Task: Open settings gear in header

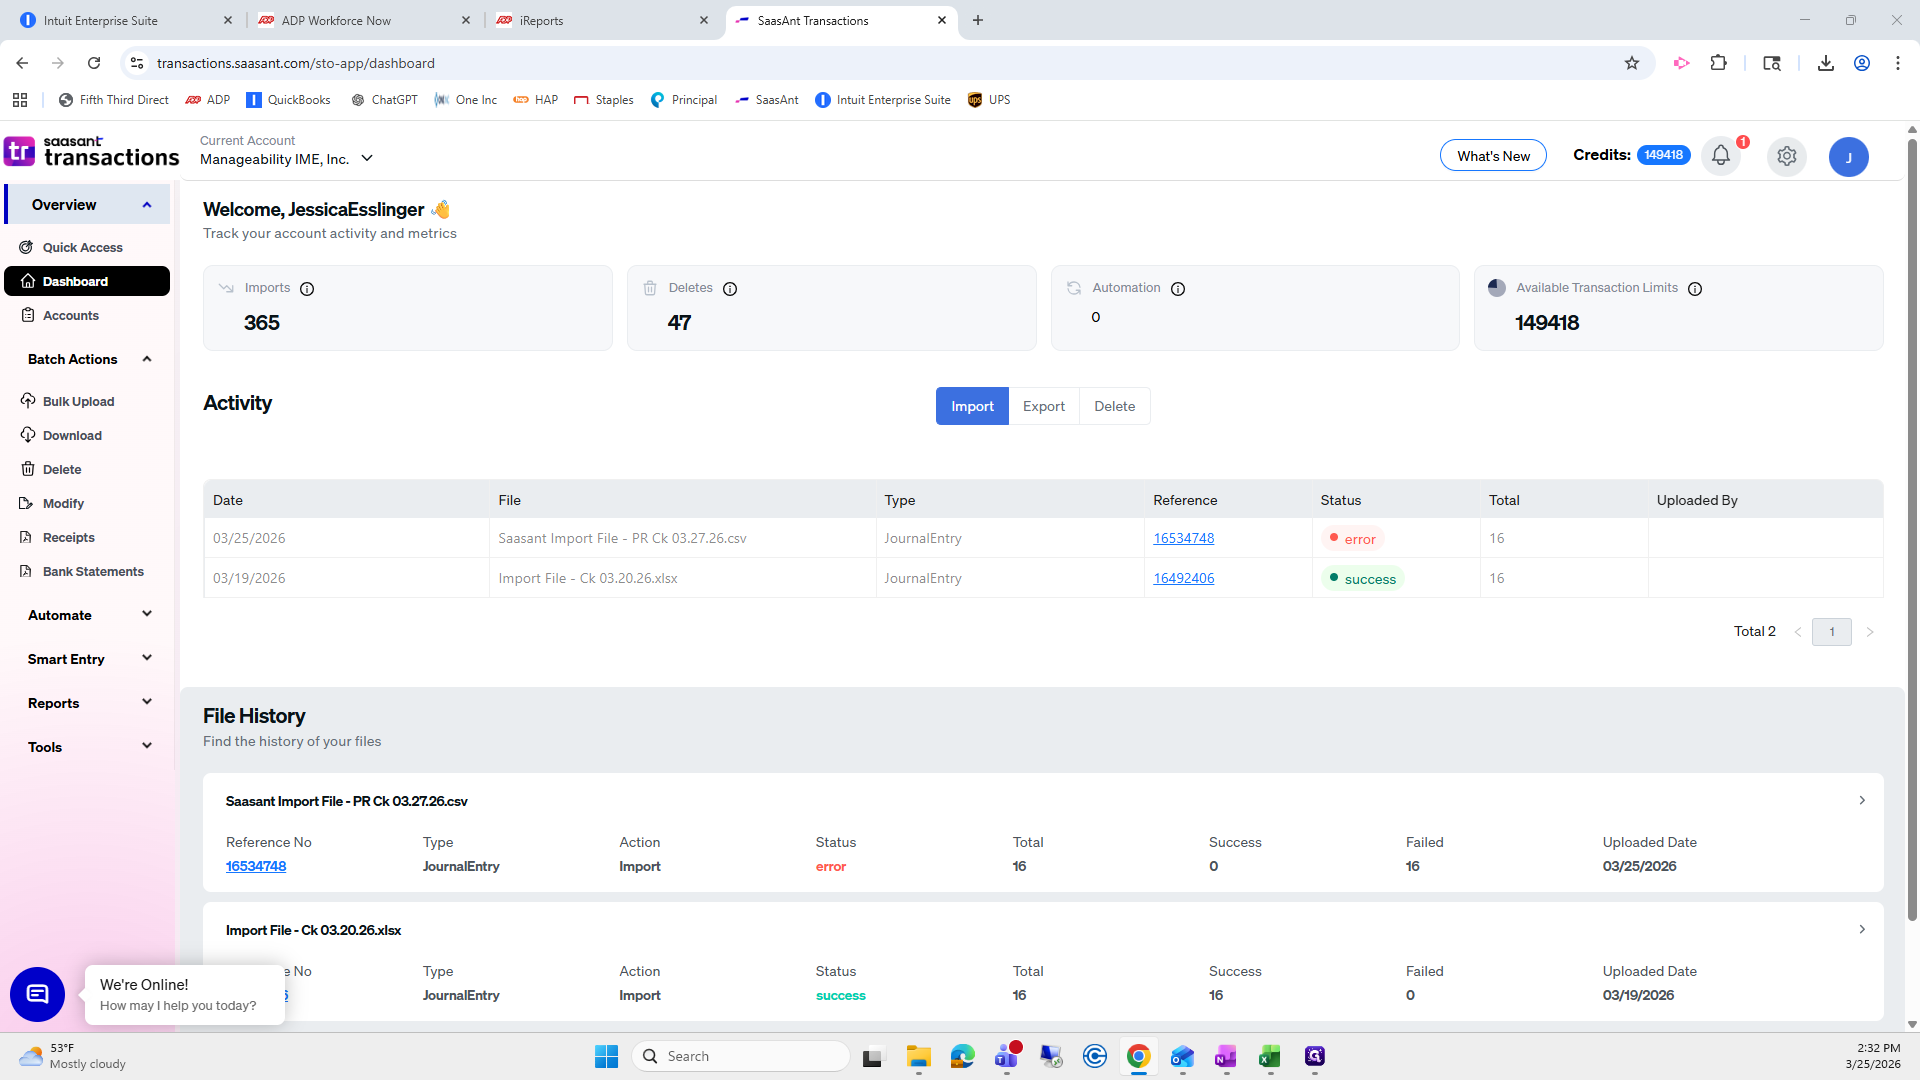Action: point(1786,156)
